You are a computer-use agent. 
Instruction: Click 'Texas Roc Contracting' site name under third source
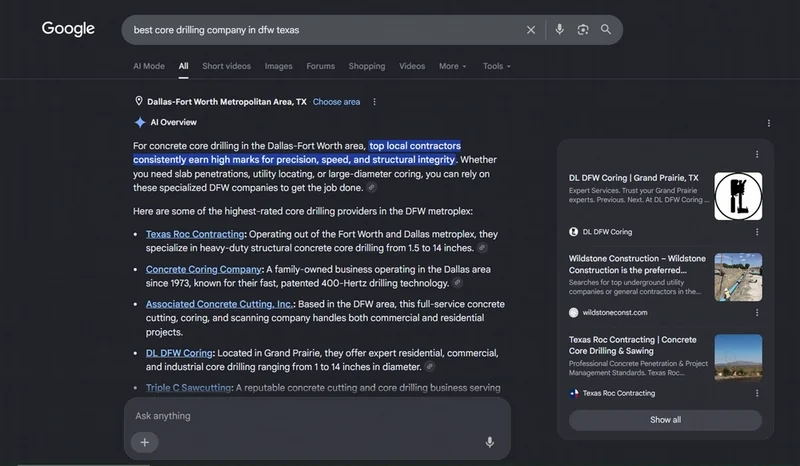click(x=619, y=393)
